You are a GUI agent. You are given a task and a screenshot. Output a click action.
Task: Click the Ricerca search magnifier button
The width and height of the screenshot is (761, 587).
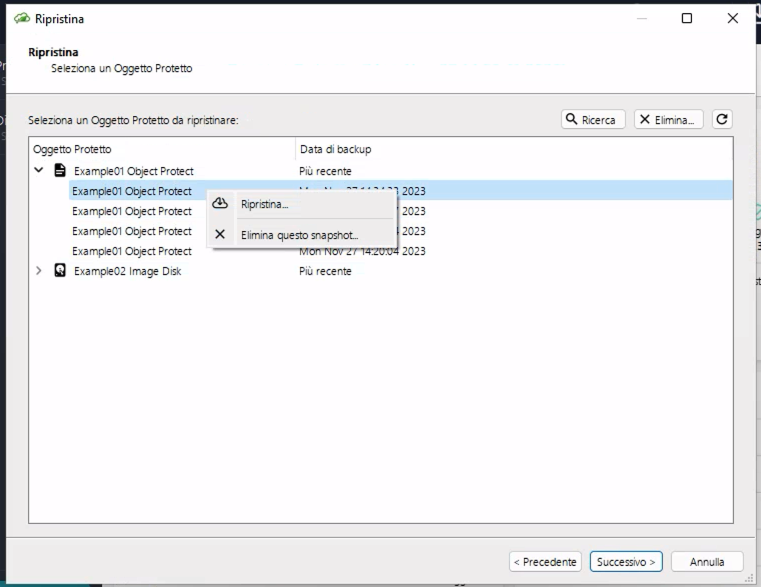point(593,119)
